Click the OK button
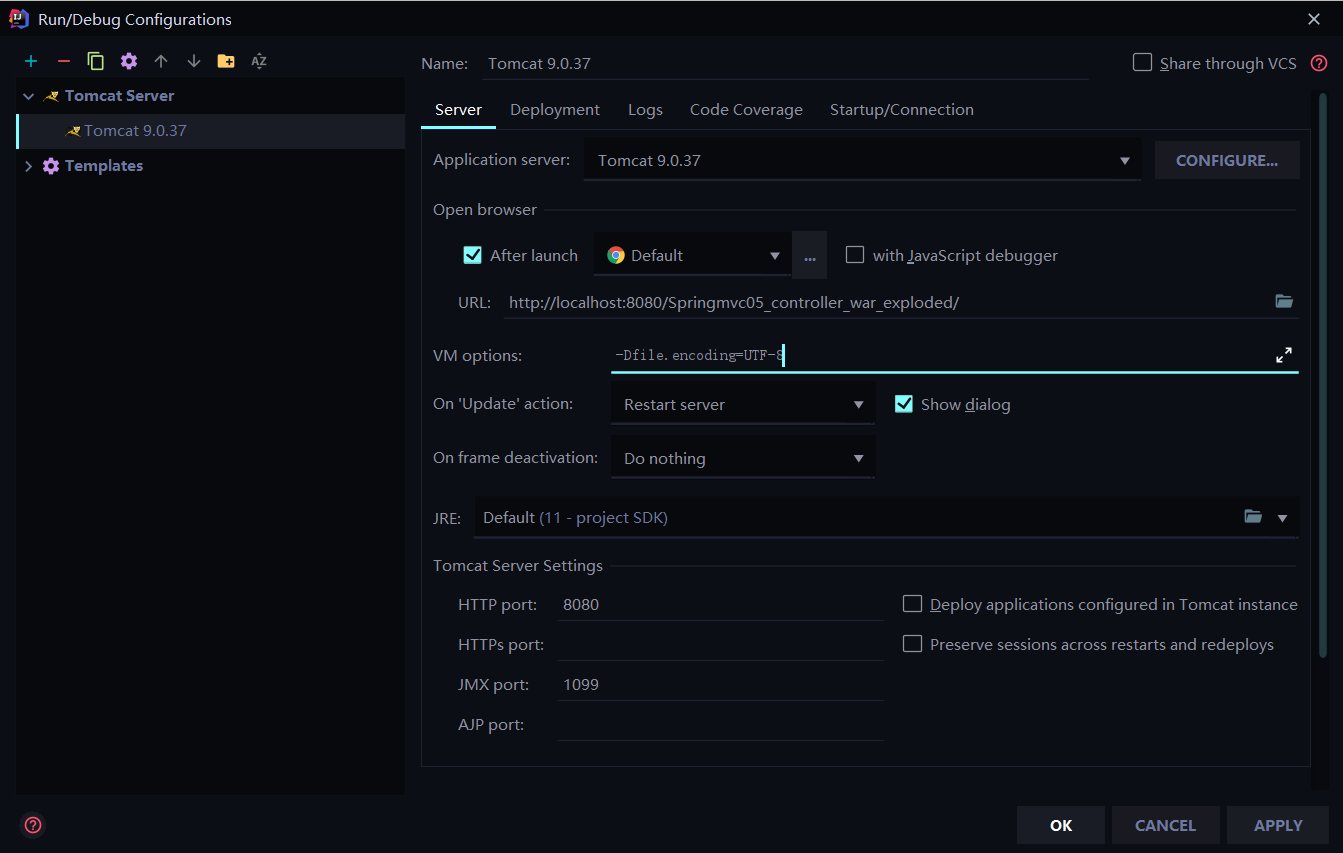Screen dimensions: 1343x853 (1061, 825)
